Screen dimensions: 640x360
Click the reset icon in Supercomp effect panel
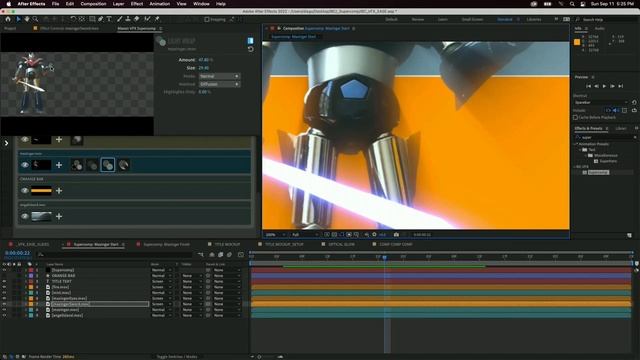tap(251, 49)
